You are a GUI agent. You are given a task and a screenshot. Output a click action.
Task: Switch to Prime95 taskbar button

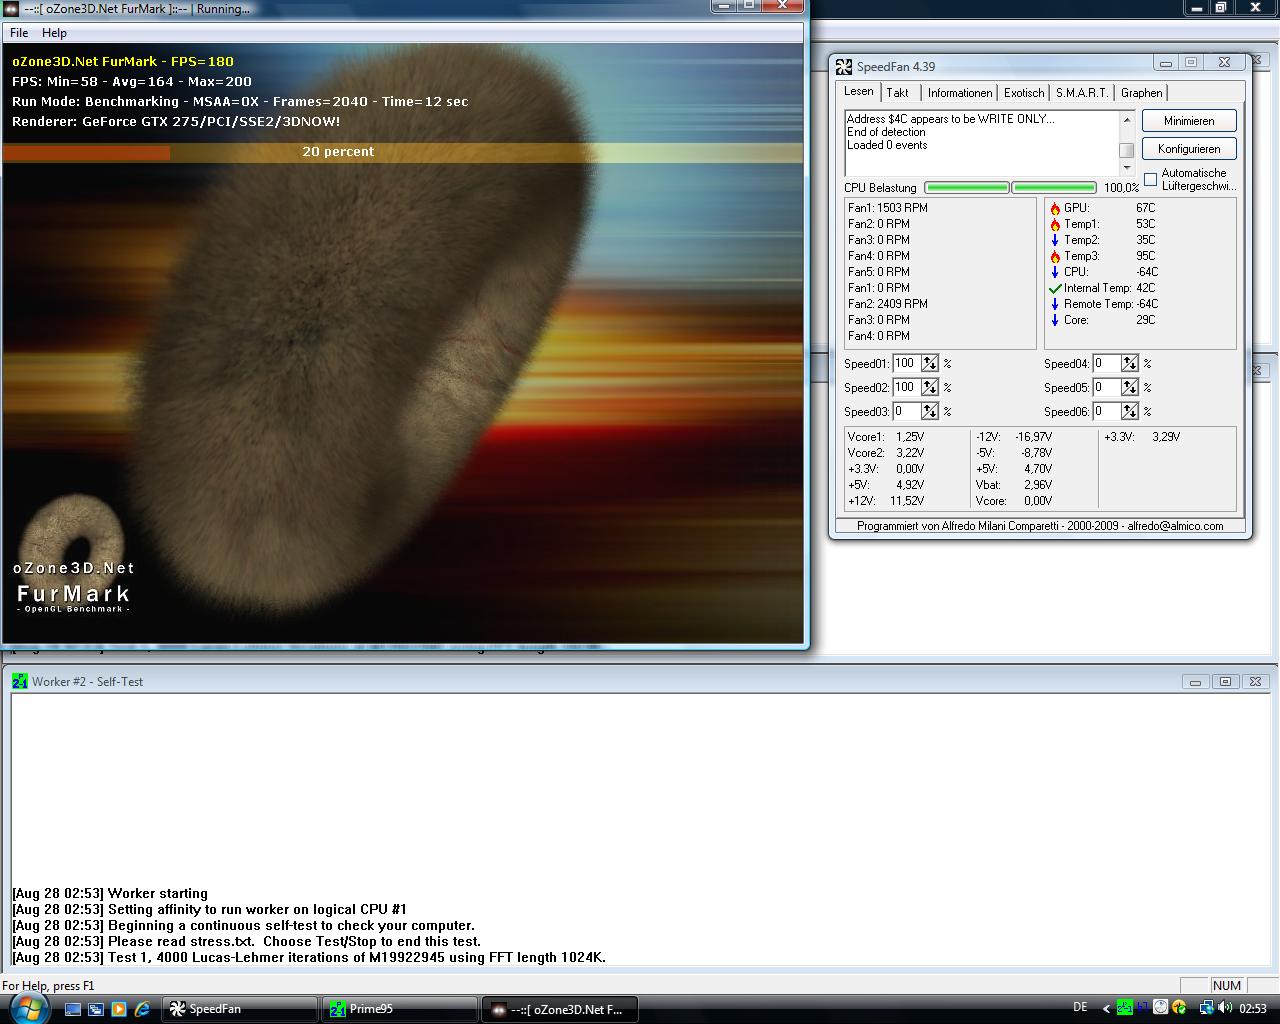pyautogui.click(x=400, y=1009)
